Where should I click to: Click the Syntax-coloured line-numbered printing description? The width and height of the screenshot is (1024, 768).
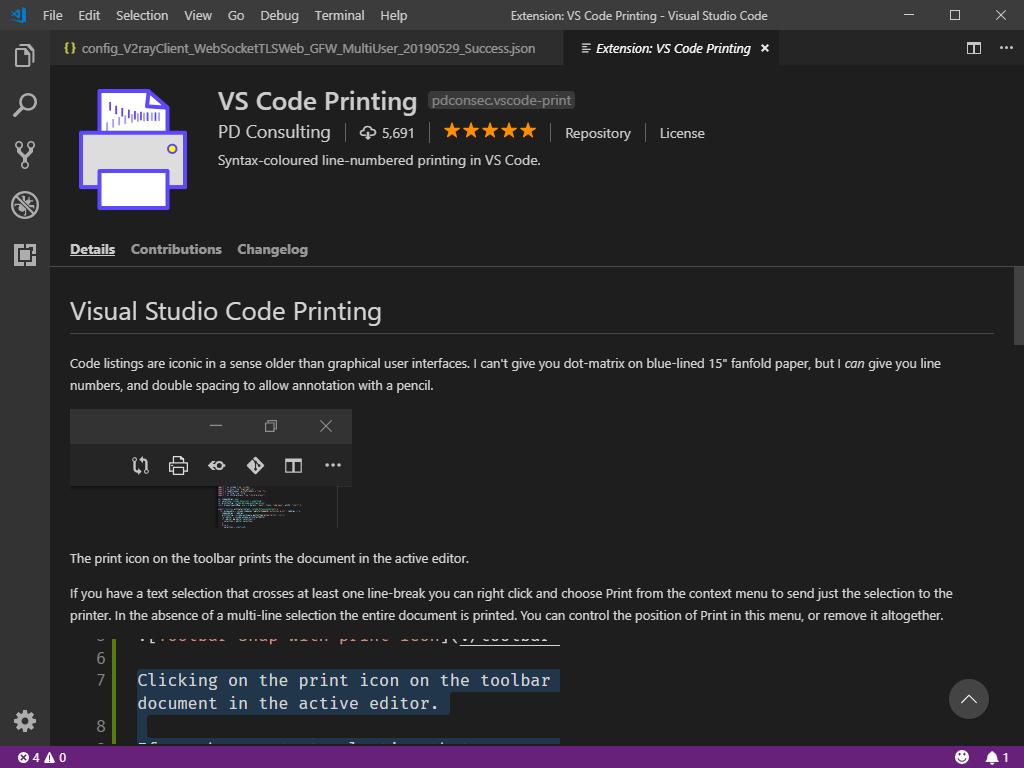point(379,161)
